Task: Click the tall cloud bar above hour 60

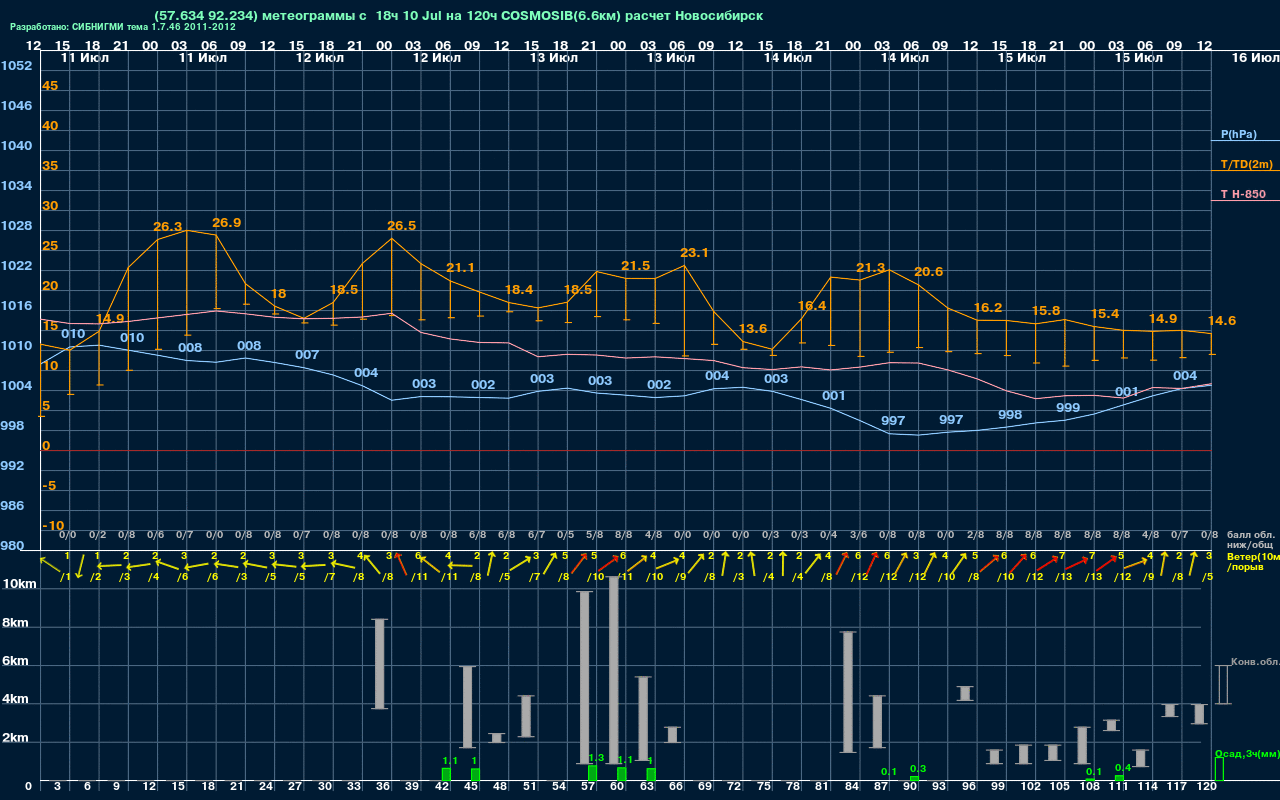Action: (614, 670)
